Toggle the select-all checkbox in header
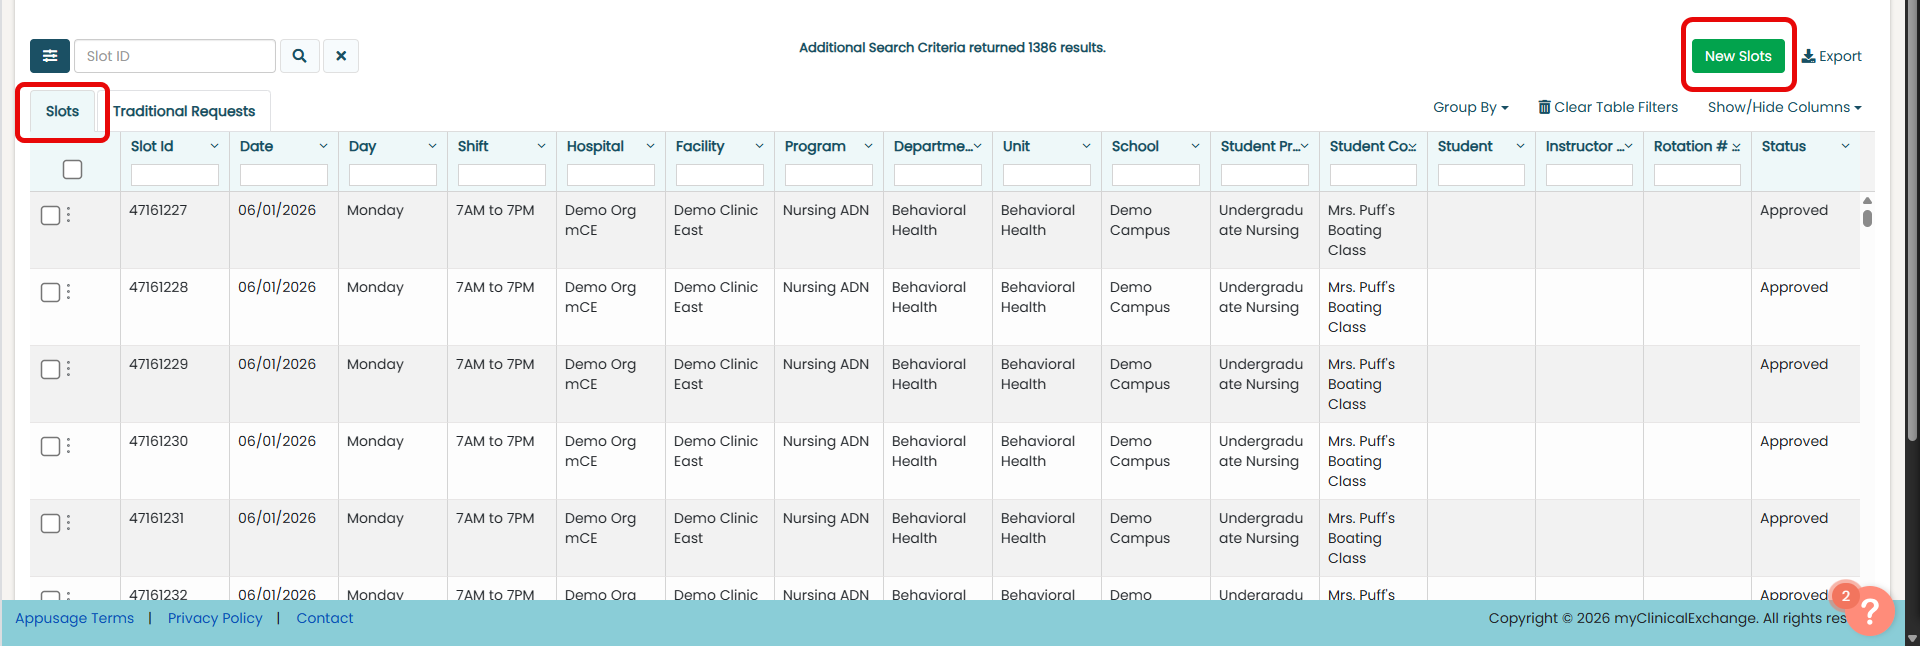The height and width of the screenshot is (646, 1920). click(72, 170)
